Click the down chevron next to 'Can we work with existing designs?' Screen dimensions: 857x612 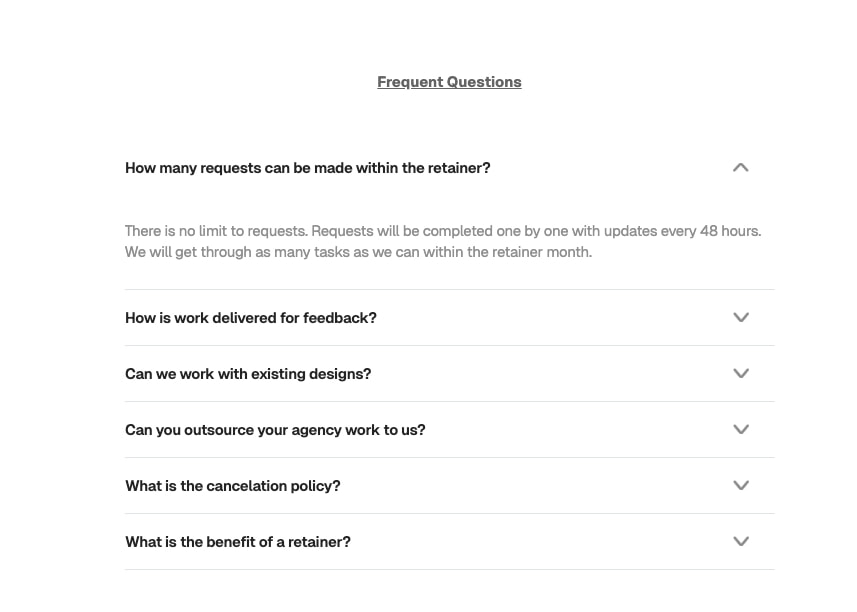pyautogui.click(x=741, y=374)
